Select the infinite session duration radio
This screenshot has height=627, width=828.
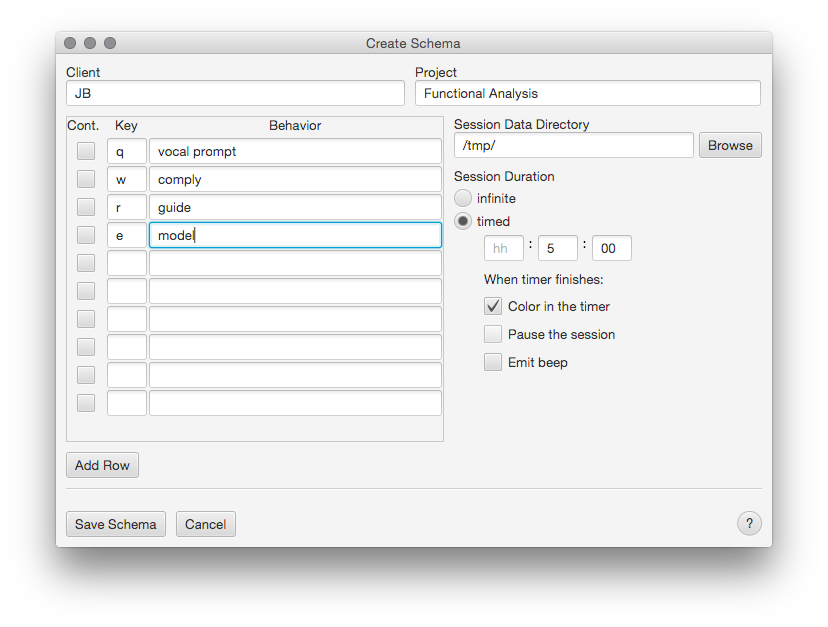464,198
